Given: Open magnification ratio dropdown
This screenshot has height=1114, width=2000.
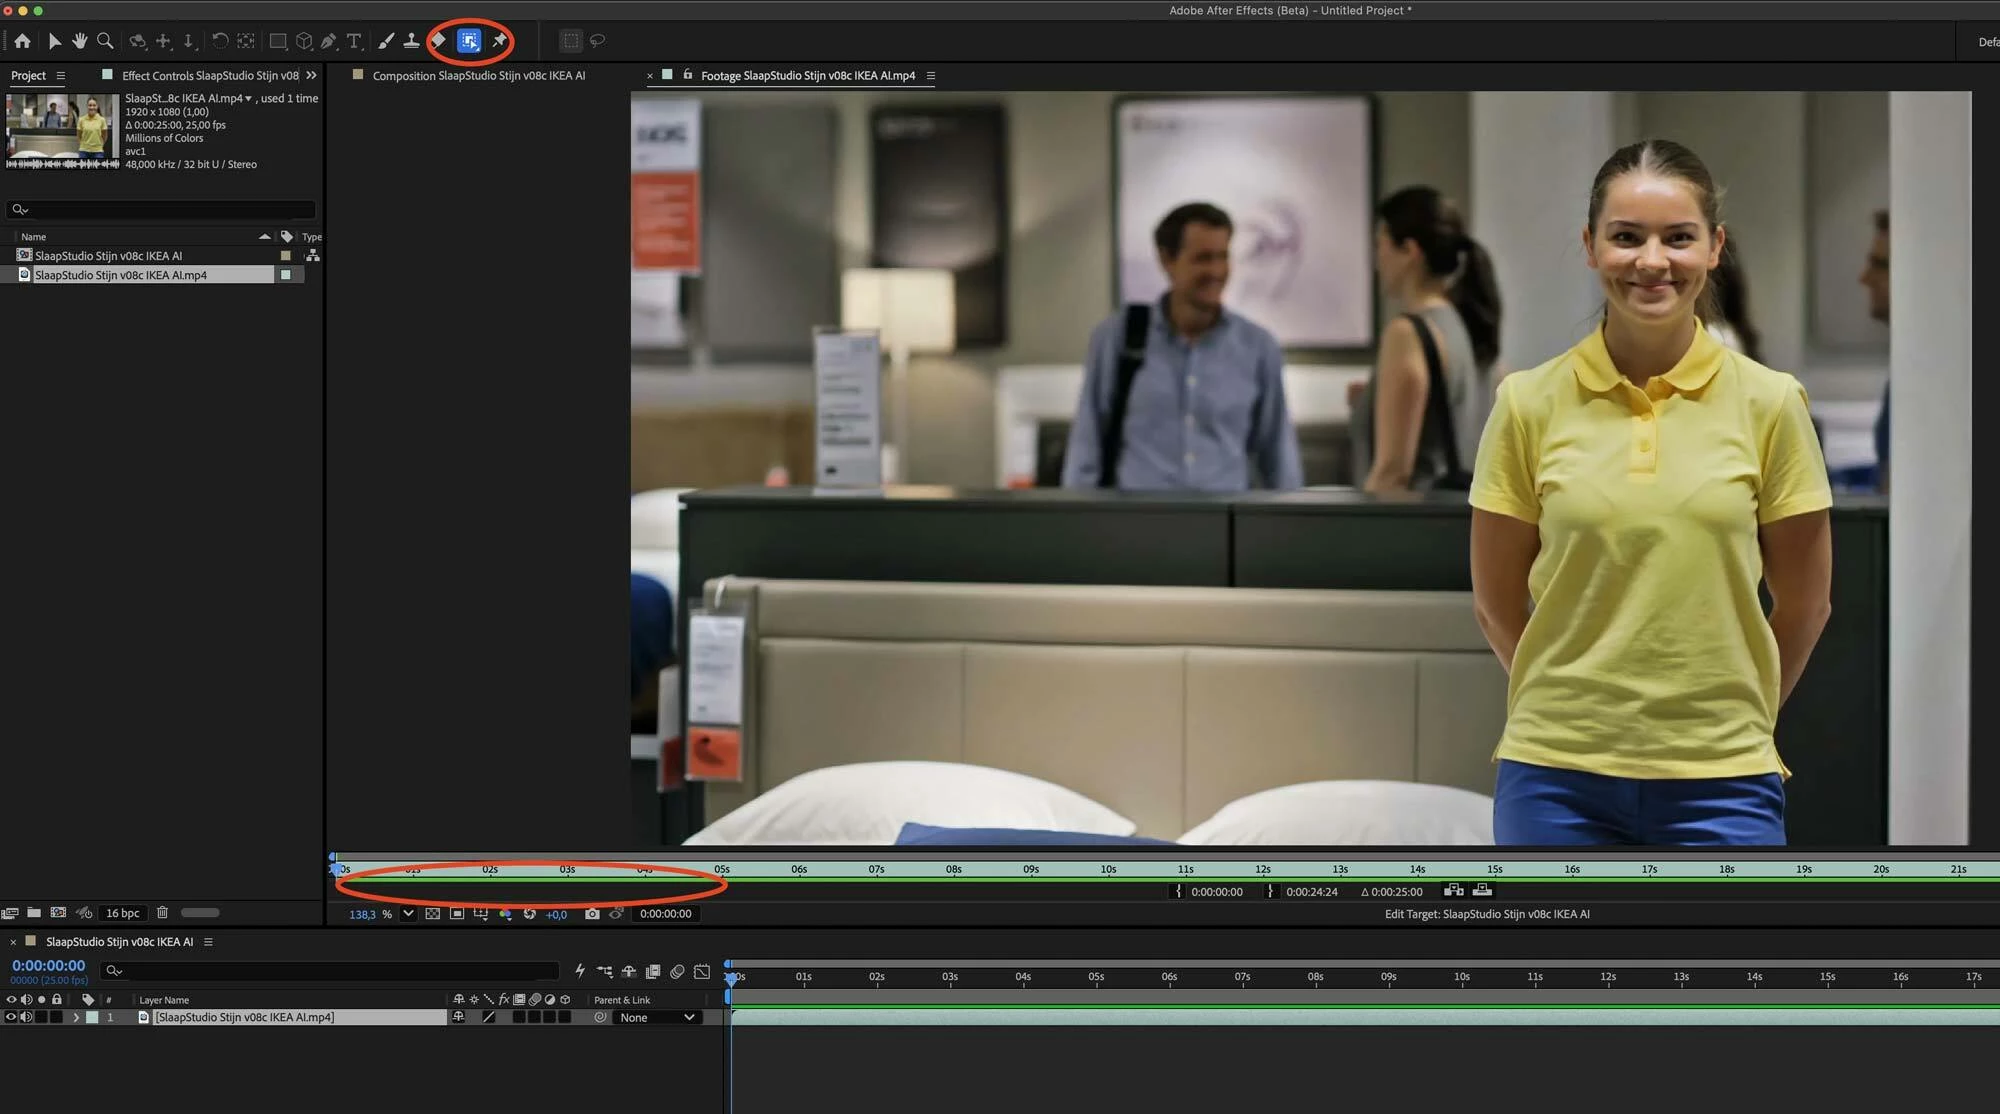Looking at the screenshot, I should pyautogui.click(x=408, y=914).
